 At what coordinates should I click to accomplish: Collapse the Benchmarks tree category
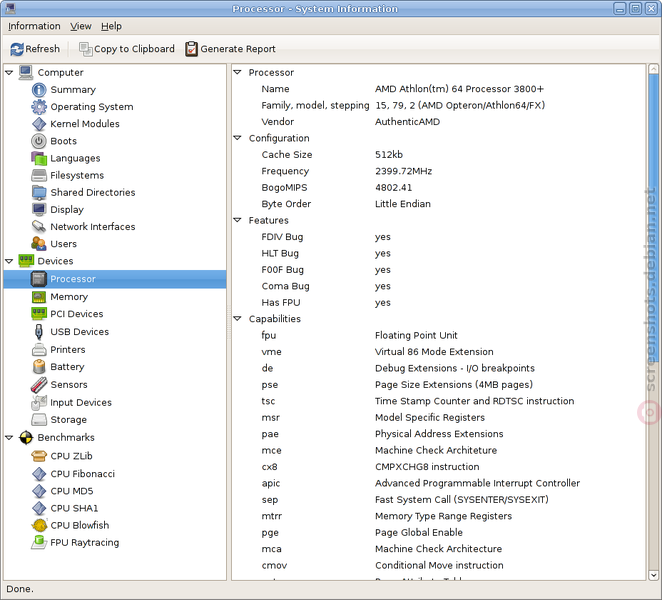[9, 437]
